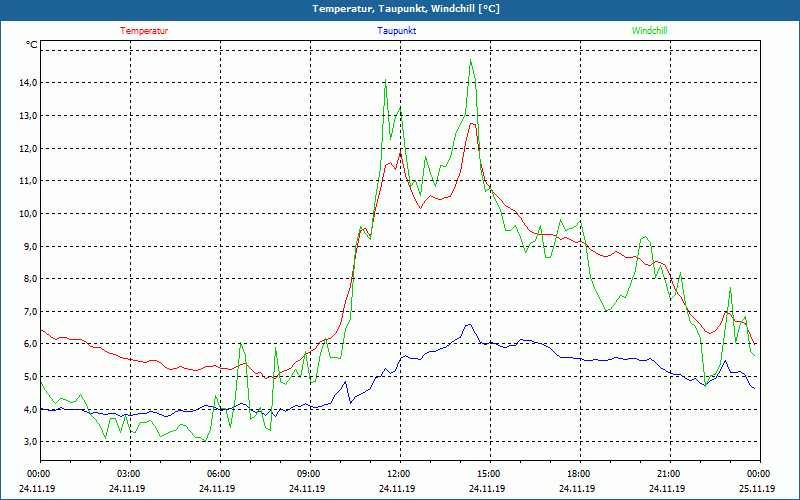This screenshot has width=800, height=500.
Task: Click the '25.11.19' date label
Action: (x=757, y=488)
